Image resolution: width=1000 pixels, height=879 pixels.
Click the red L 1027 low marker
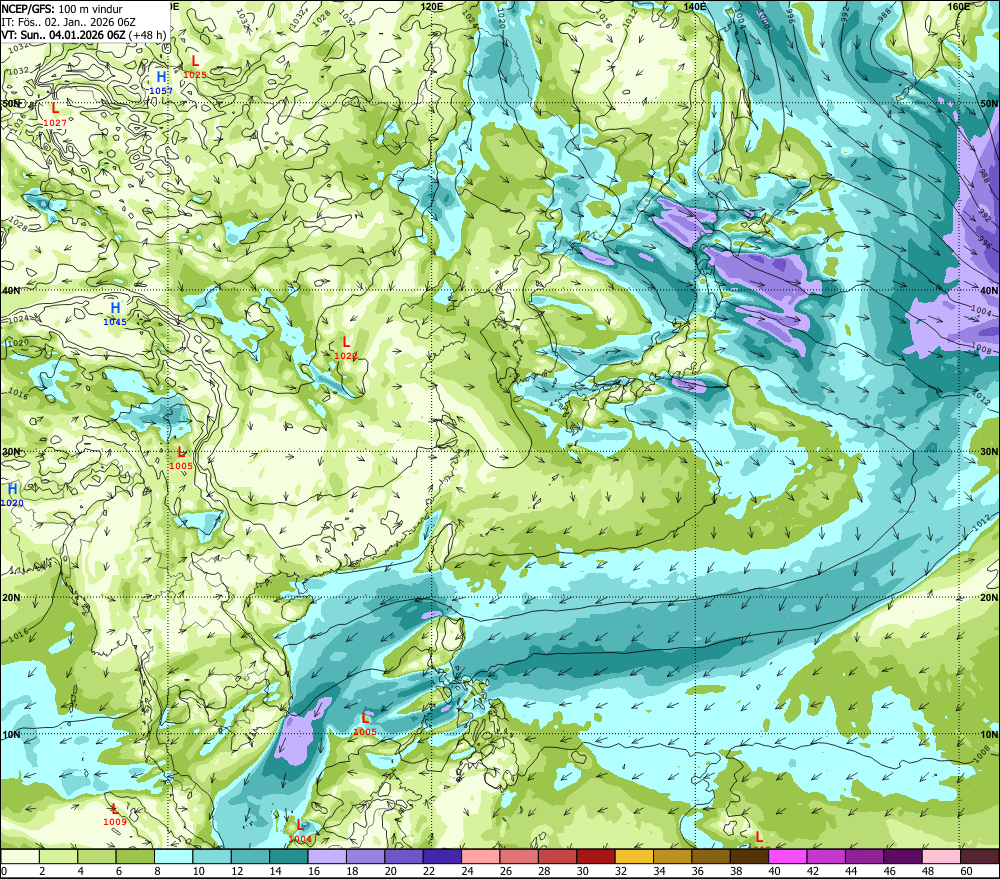[x=55, y=115]
